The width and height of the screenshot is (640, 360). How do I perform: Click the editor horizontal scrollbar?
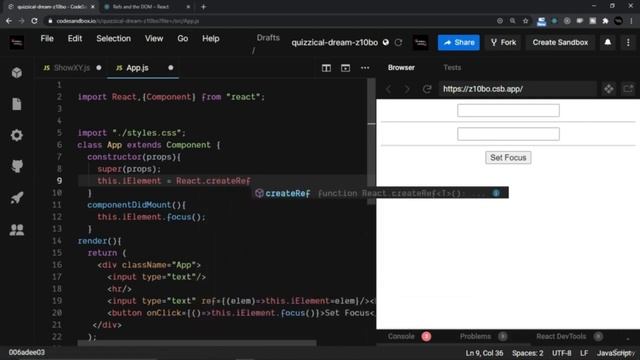point(197,344)
